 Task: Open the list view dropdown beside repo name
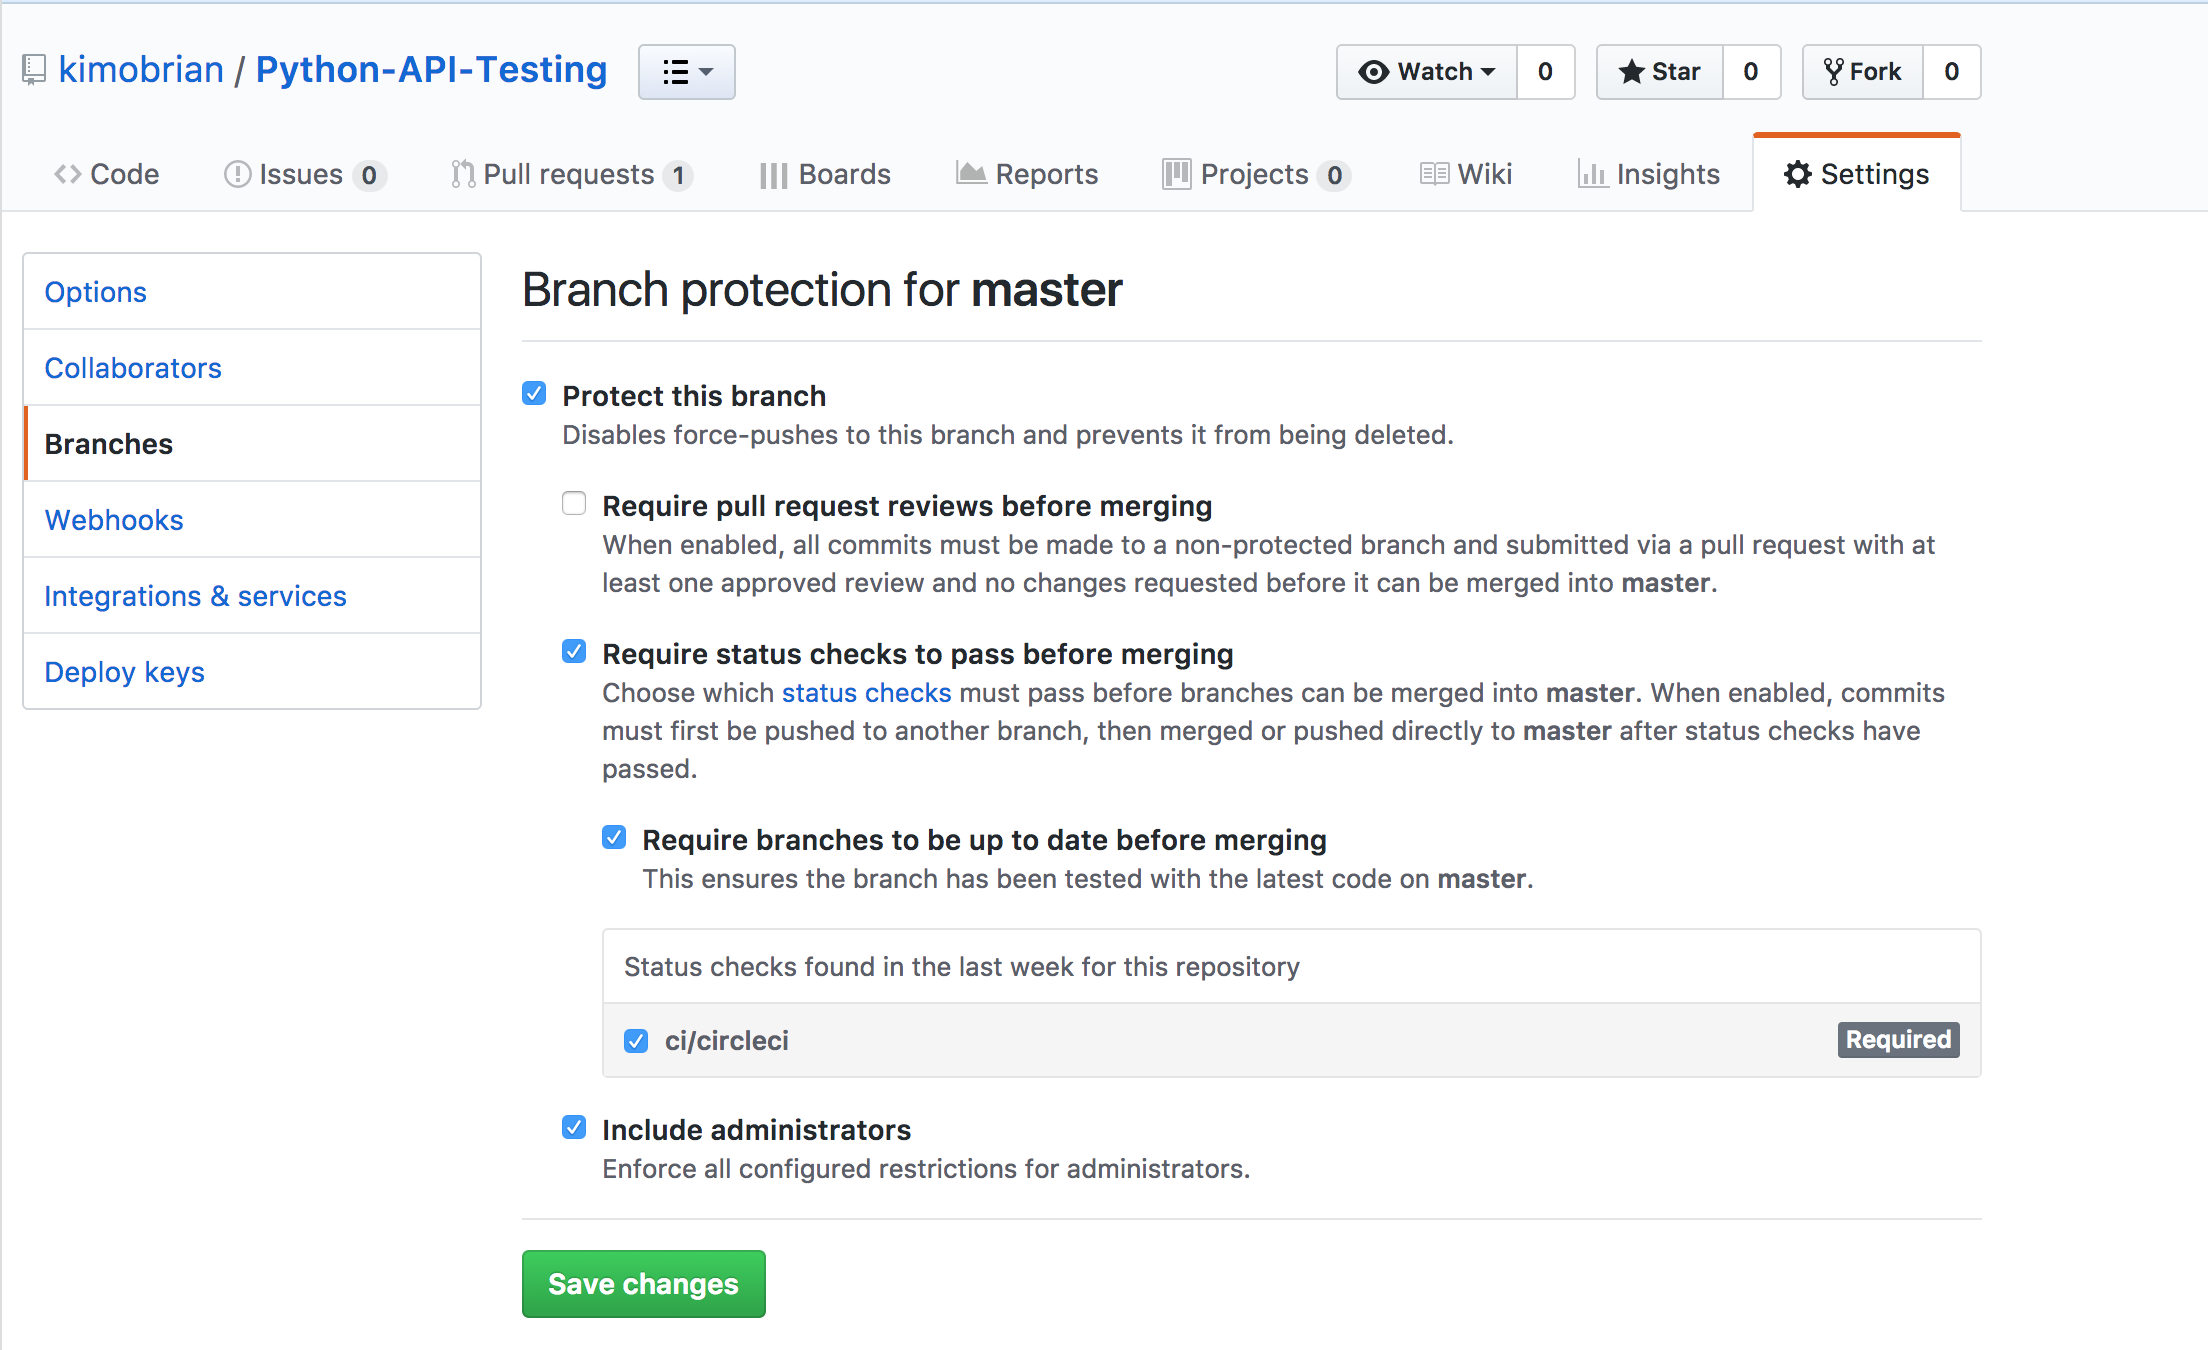click(x=686, y=71)
